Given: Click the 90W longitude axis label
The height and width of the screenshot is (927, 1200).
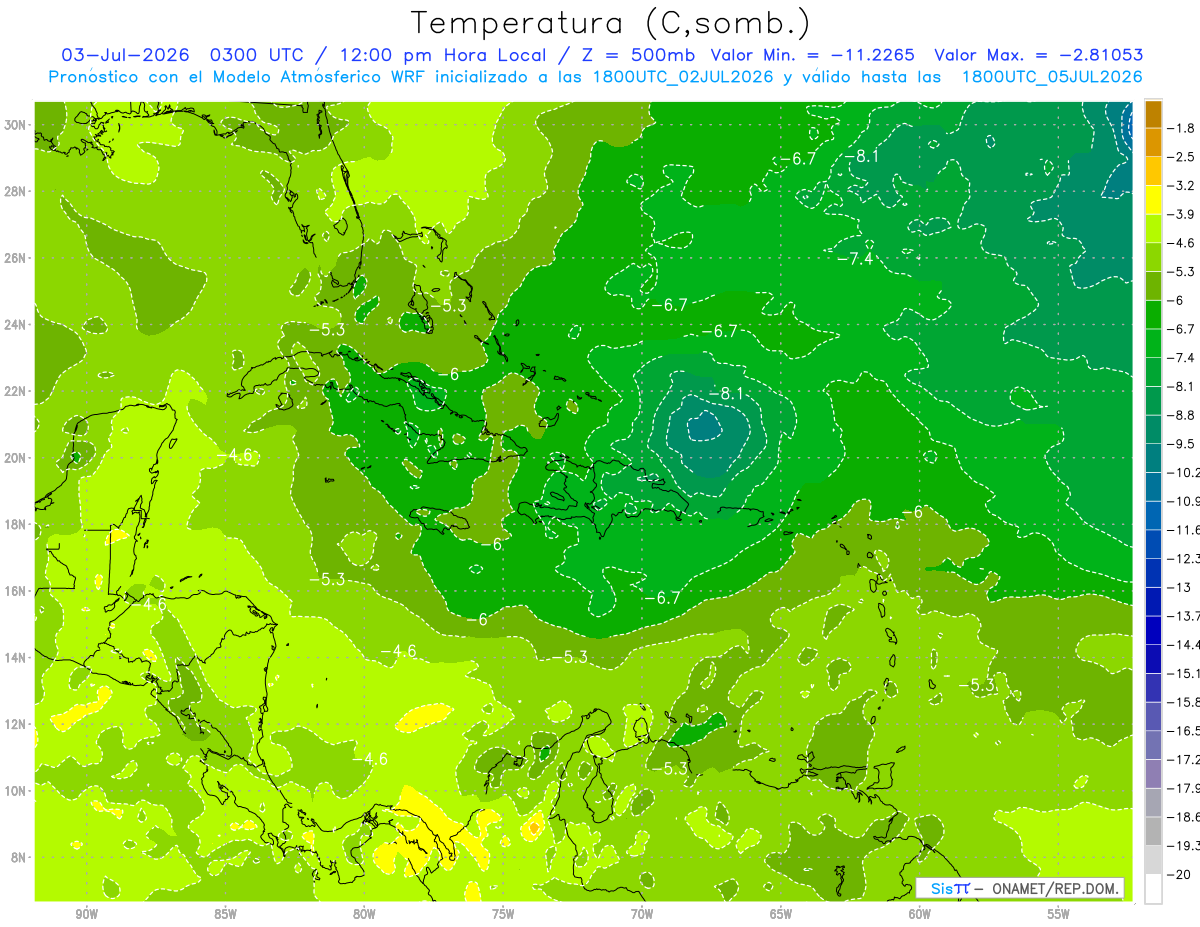Looking at the screenshot, I should coord(87,914).
